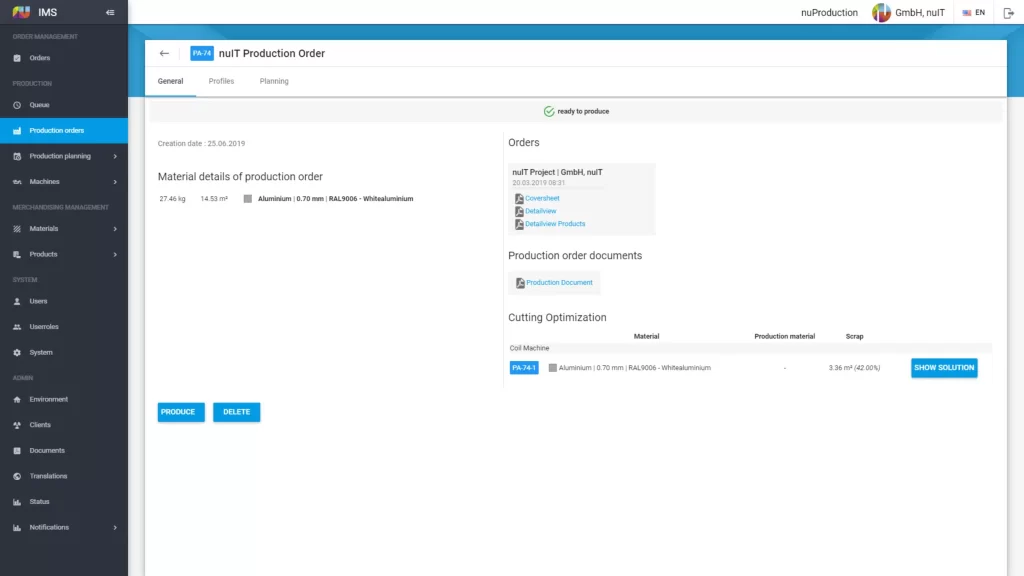Click the Orders icon in sidebar
This screenshot has height=576, width=1024.
point(17,58)
